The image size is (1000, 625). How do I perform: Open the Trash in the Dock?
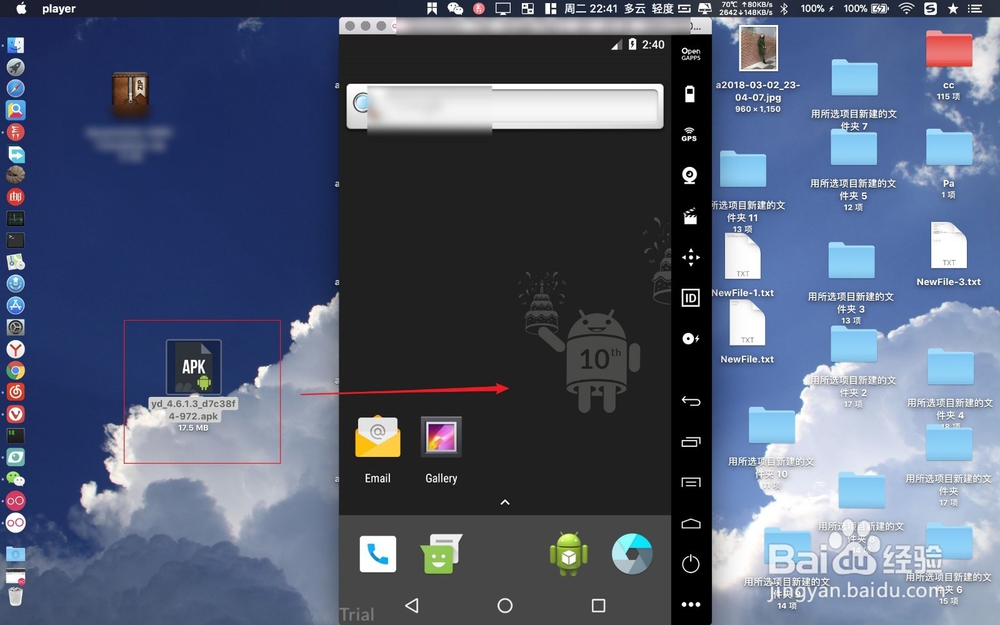tap(15, 596)
